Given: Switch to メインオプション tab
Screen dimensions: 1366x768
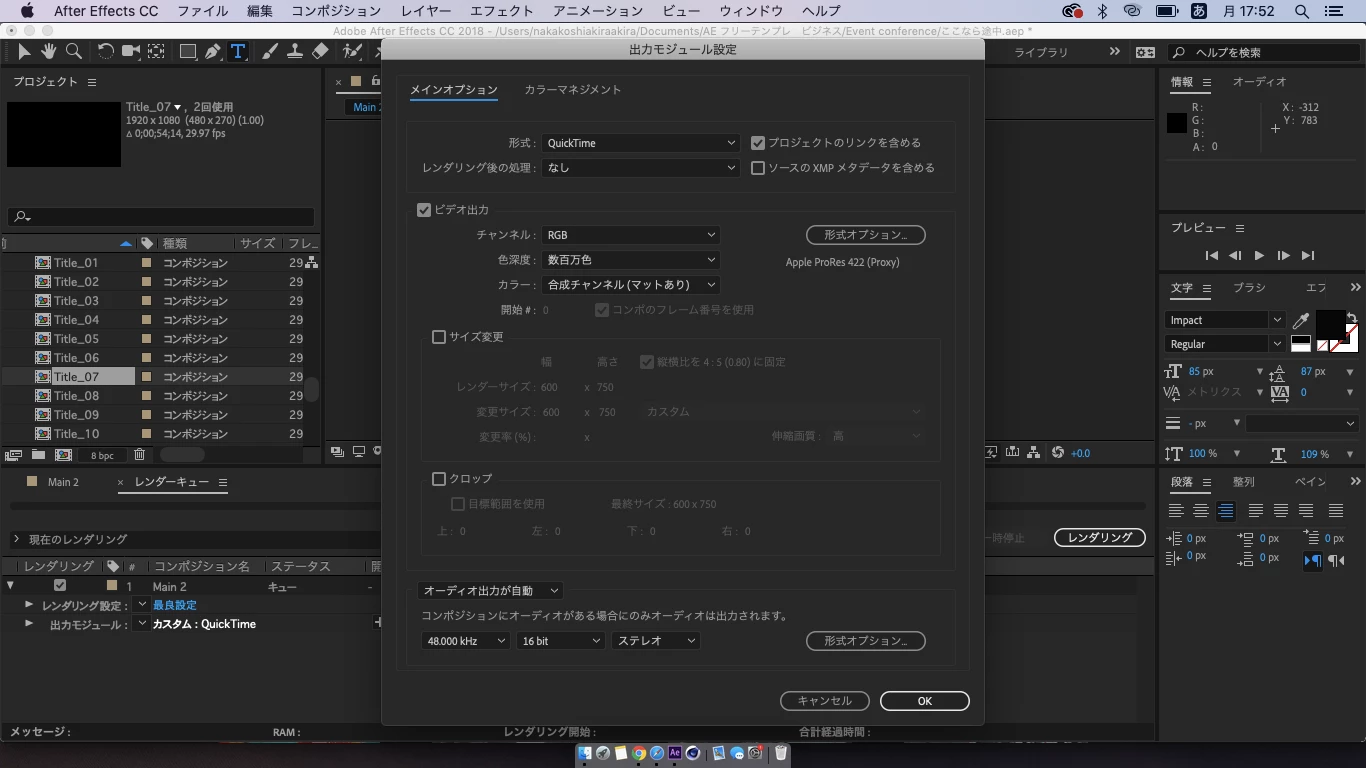Looking at the screenshot, I should pos(453,90).
